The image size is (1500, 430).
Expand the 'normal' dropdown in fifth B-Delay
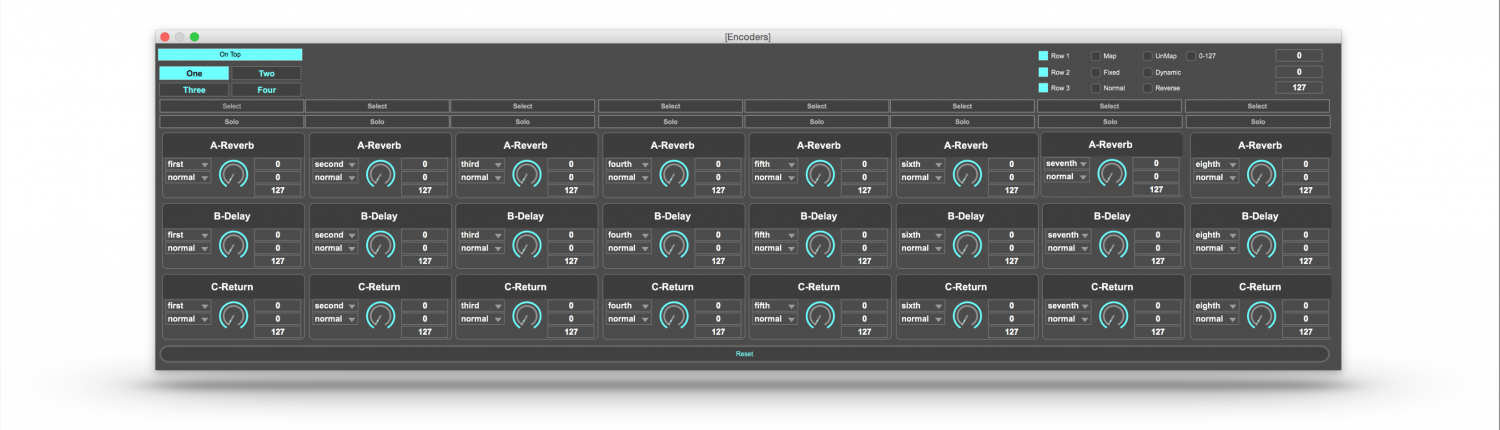(x=775, y=248)
